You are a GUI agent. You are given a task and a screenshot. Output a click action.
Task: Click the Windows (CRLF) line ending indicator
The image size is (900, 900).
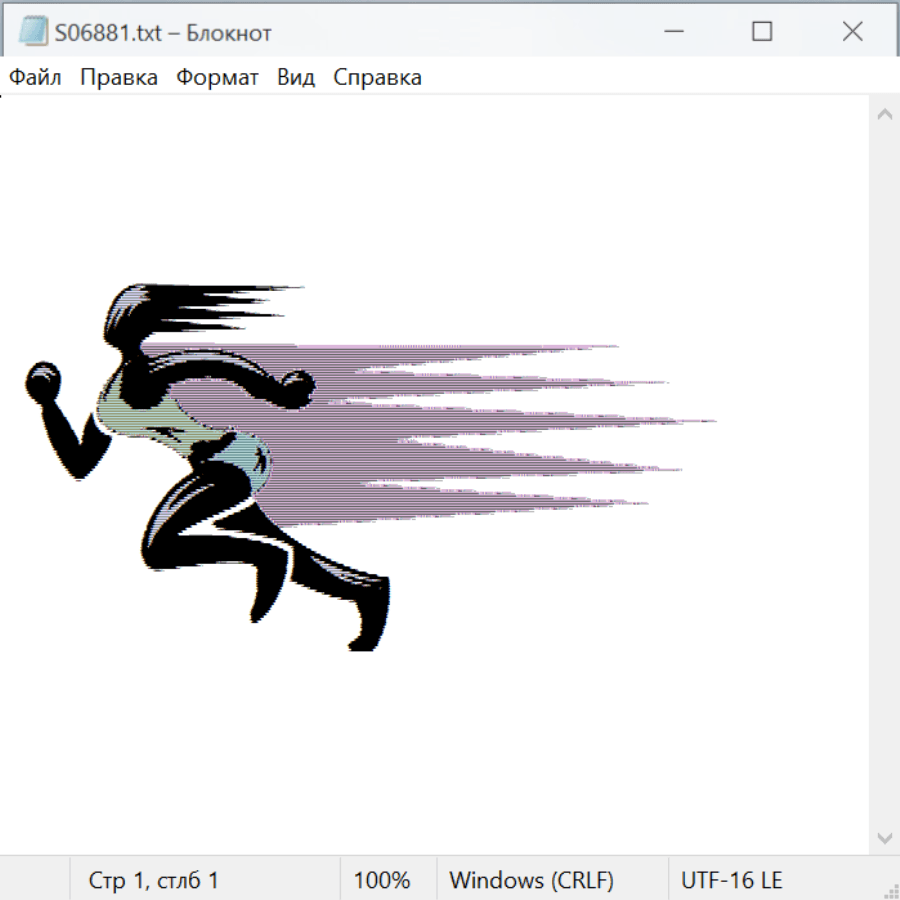coord(531,880)
